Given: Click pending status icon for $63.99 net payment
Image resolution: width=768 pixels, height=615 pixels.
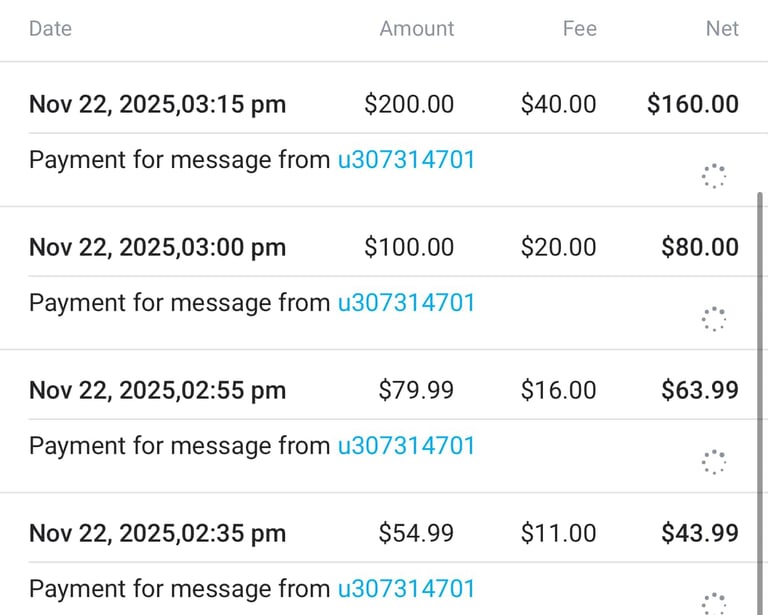Looking at the screenshot, I should tap(713, 462).
